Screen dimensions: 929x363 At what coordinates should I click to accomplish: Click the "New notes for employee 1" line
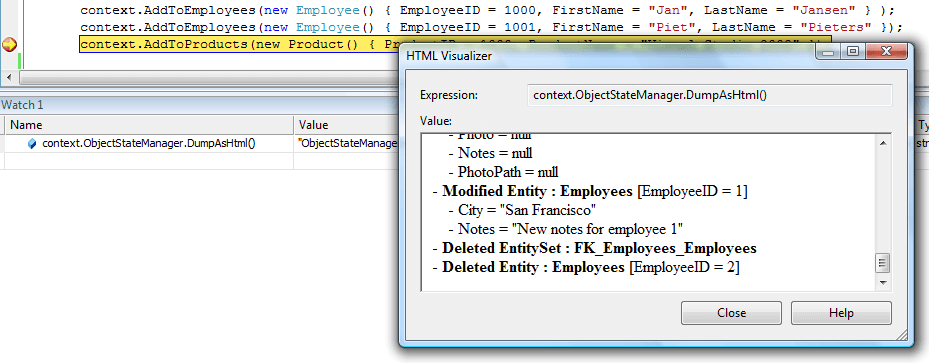click(567, 229)
